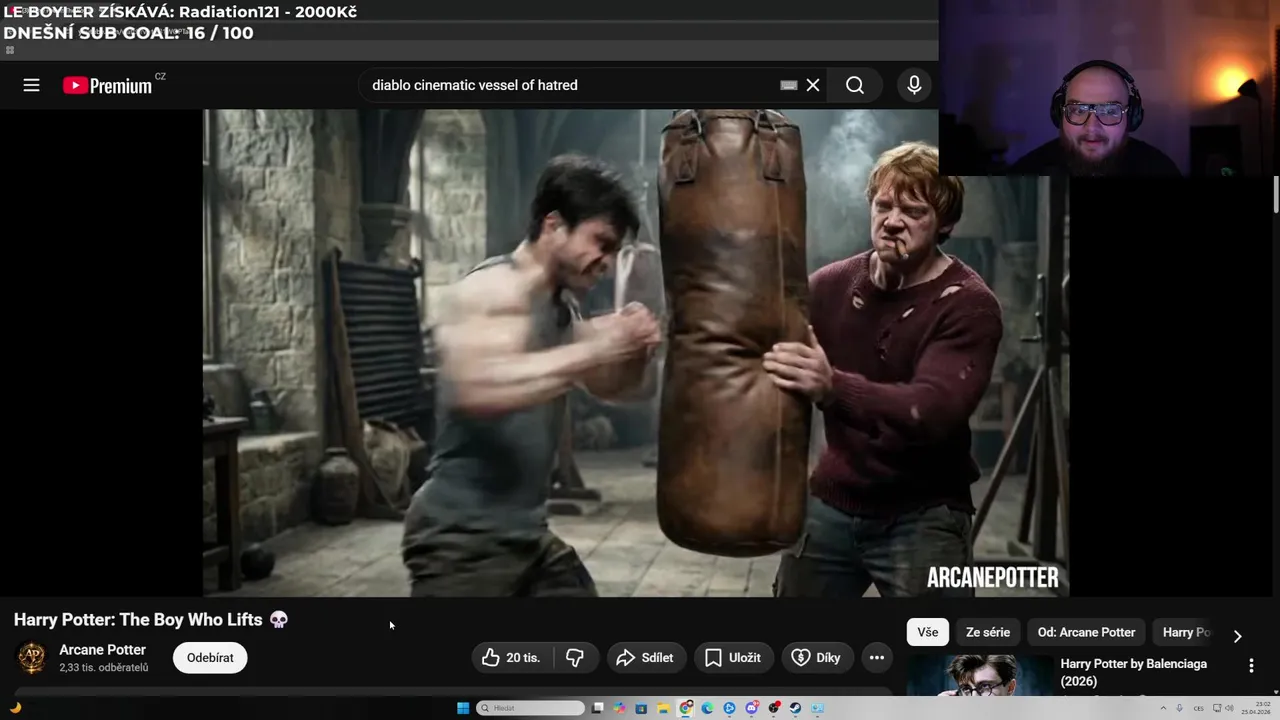Dislike the video with the thumbs down

point(575,657)
